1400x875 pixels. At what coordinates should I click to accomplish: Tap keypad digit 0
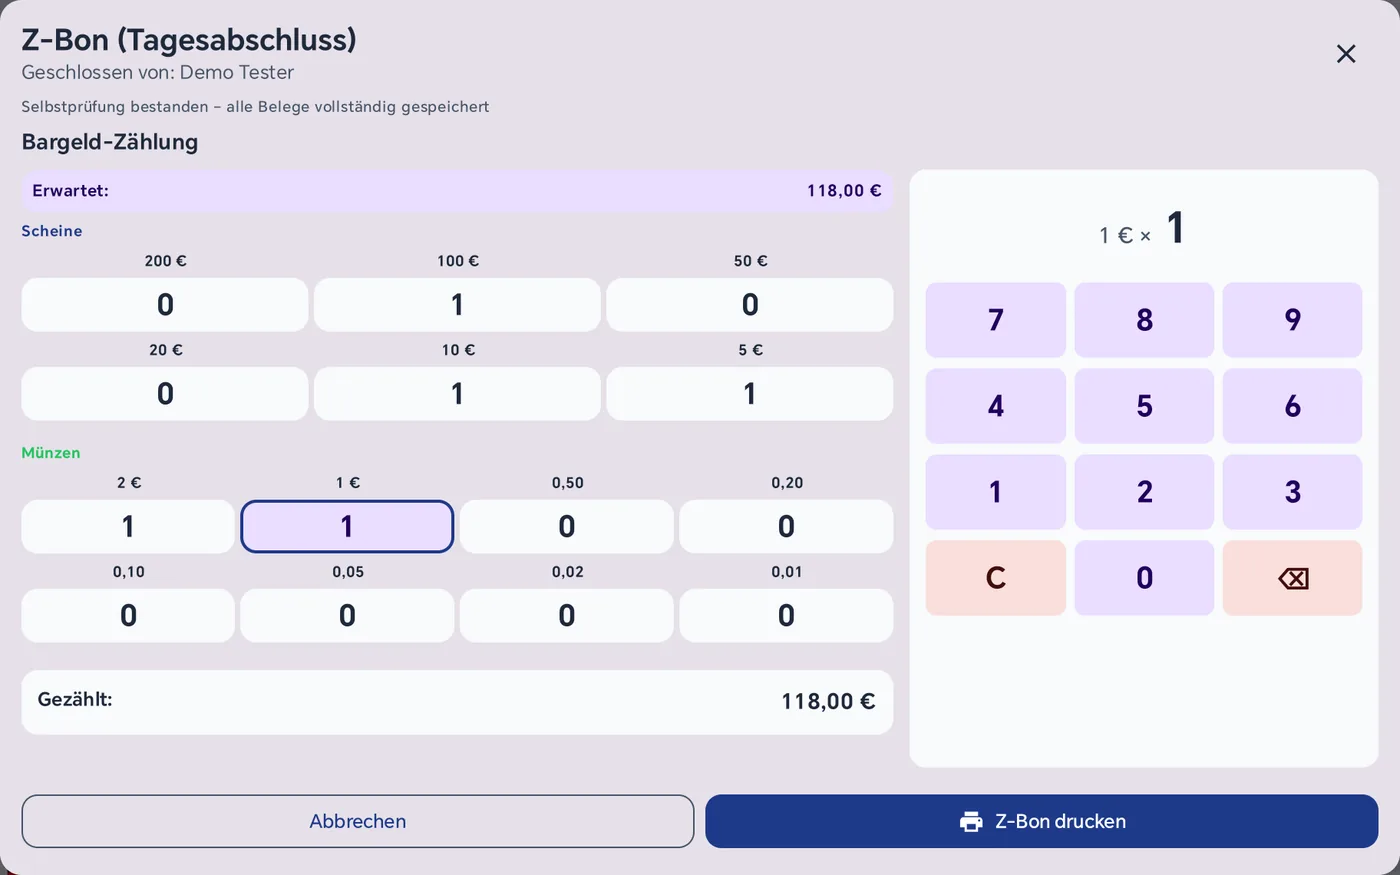point(1144,578)
